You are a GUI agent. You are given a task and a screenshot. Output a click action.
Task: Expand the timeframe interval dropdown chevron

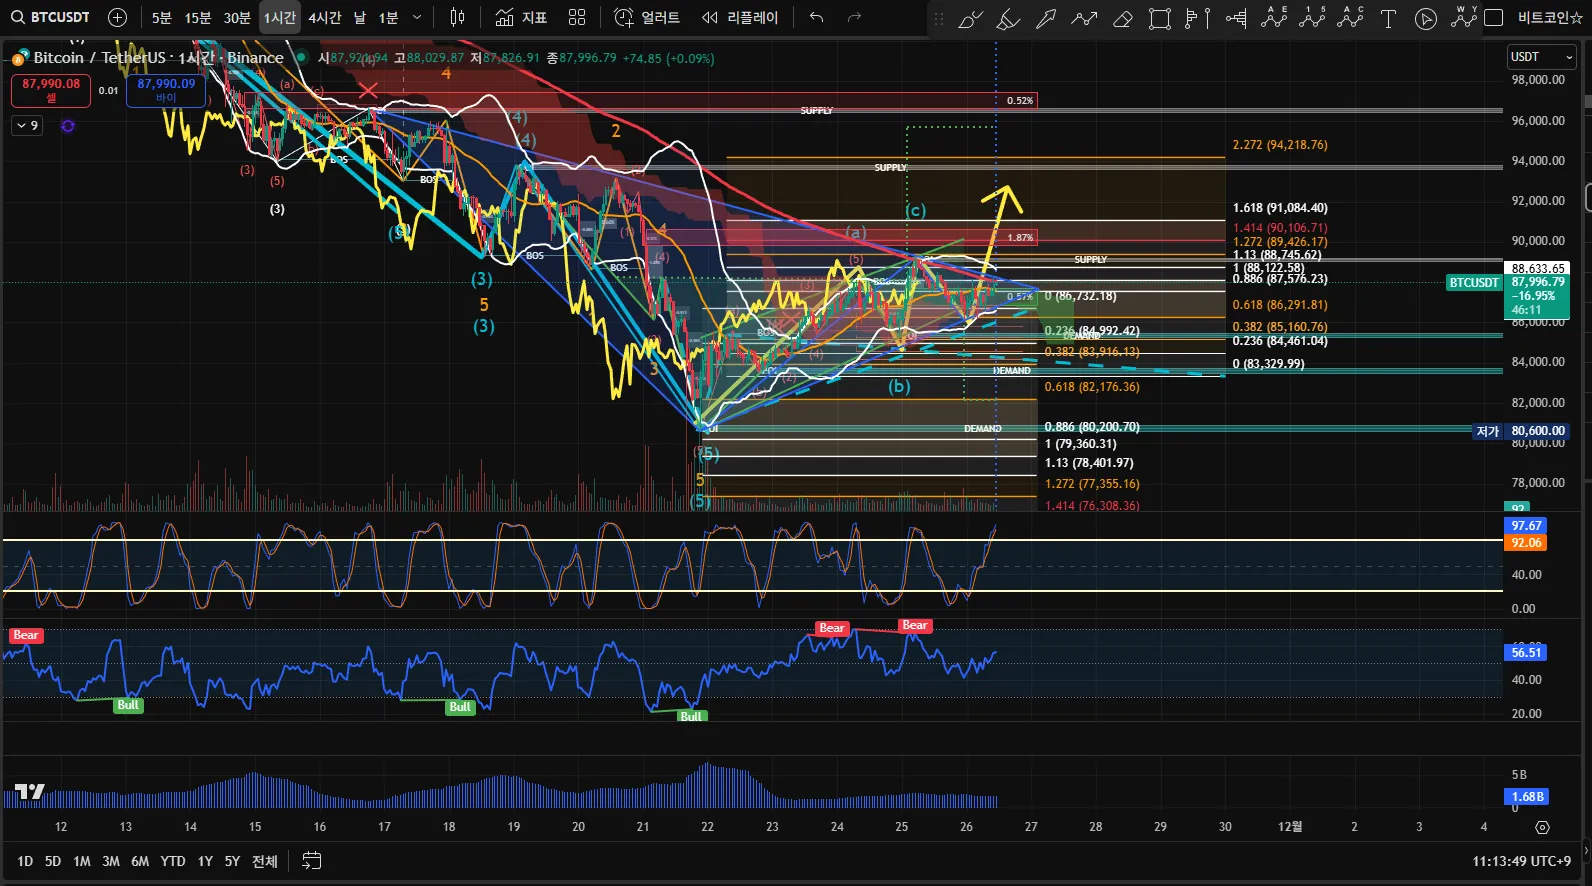click(x=417, y=17)
